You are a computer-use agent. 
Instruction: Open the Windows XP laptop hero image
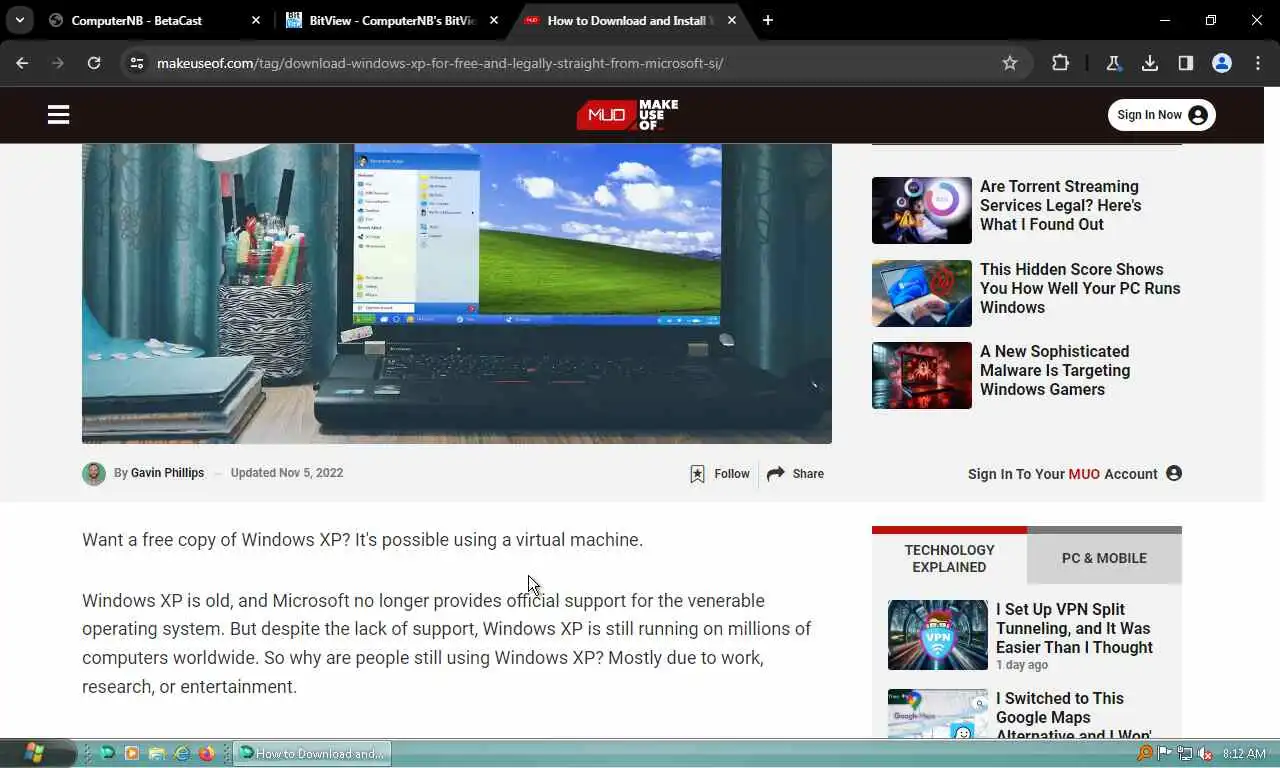click(457, 293)
